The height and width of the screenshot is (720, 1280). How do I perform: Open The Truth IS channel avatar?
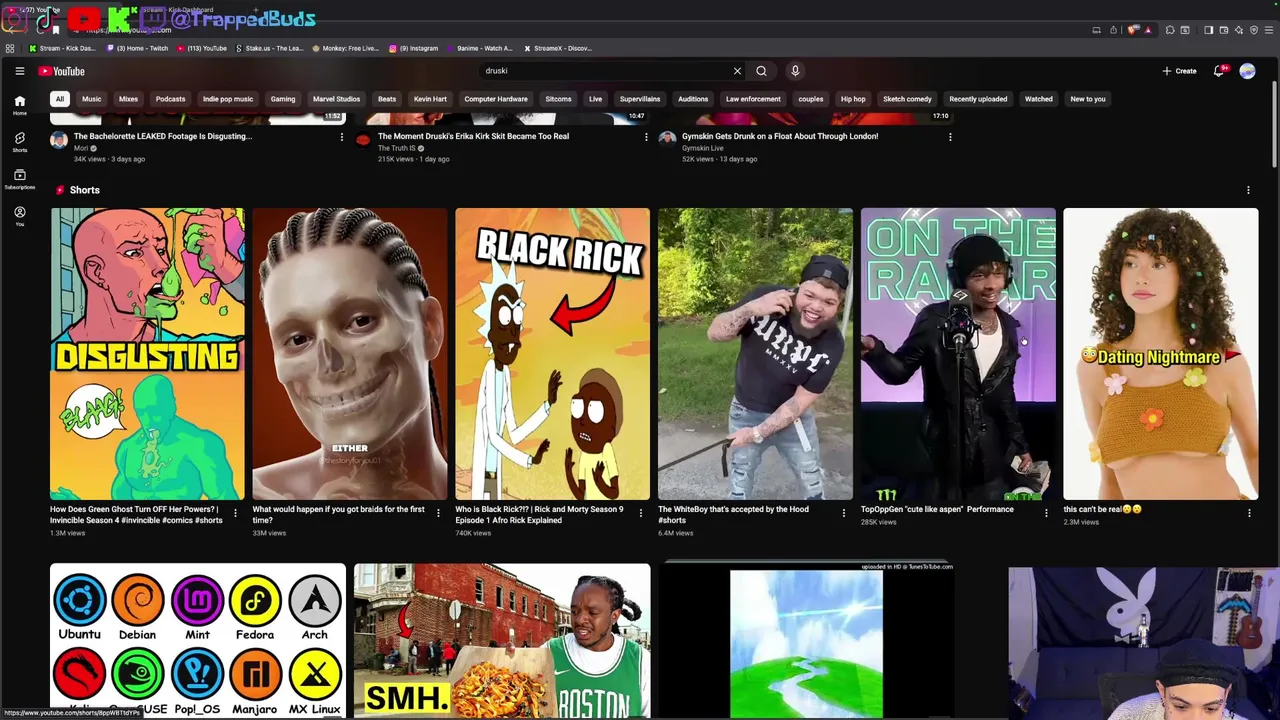pyautogui.click(x=363, y=140)
